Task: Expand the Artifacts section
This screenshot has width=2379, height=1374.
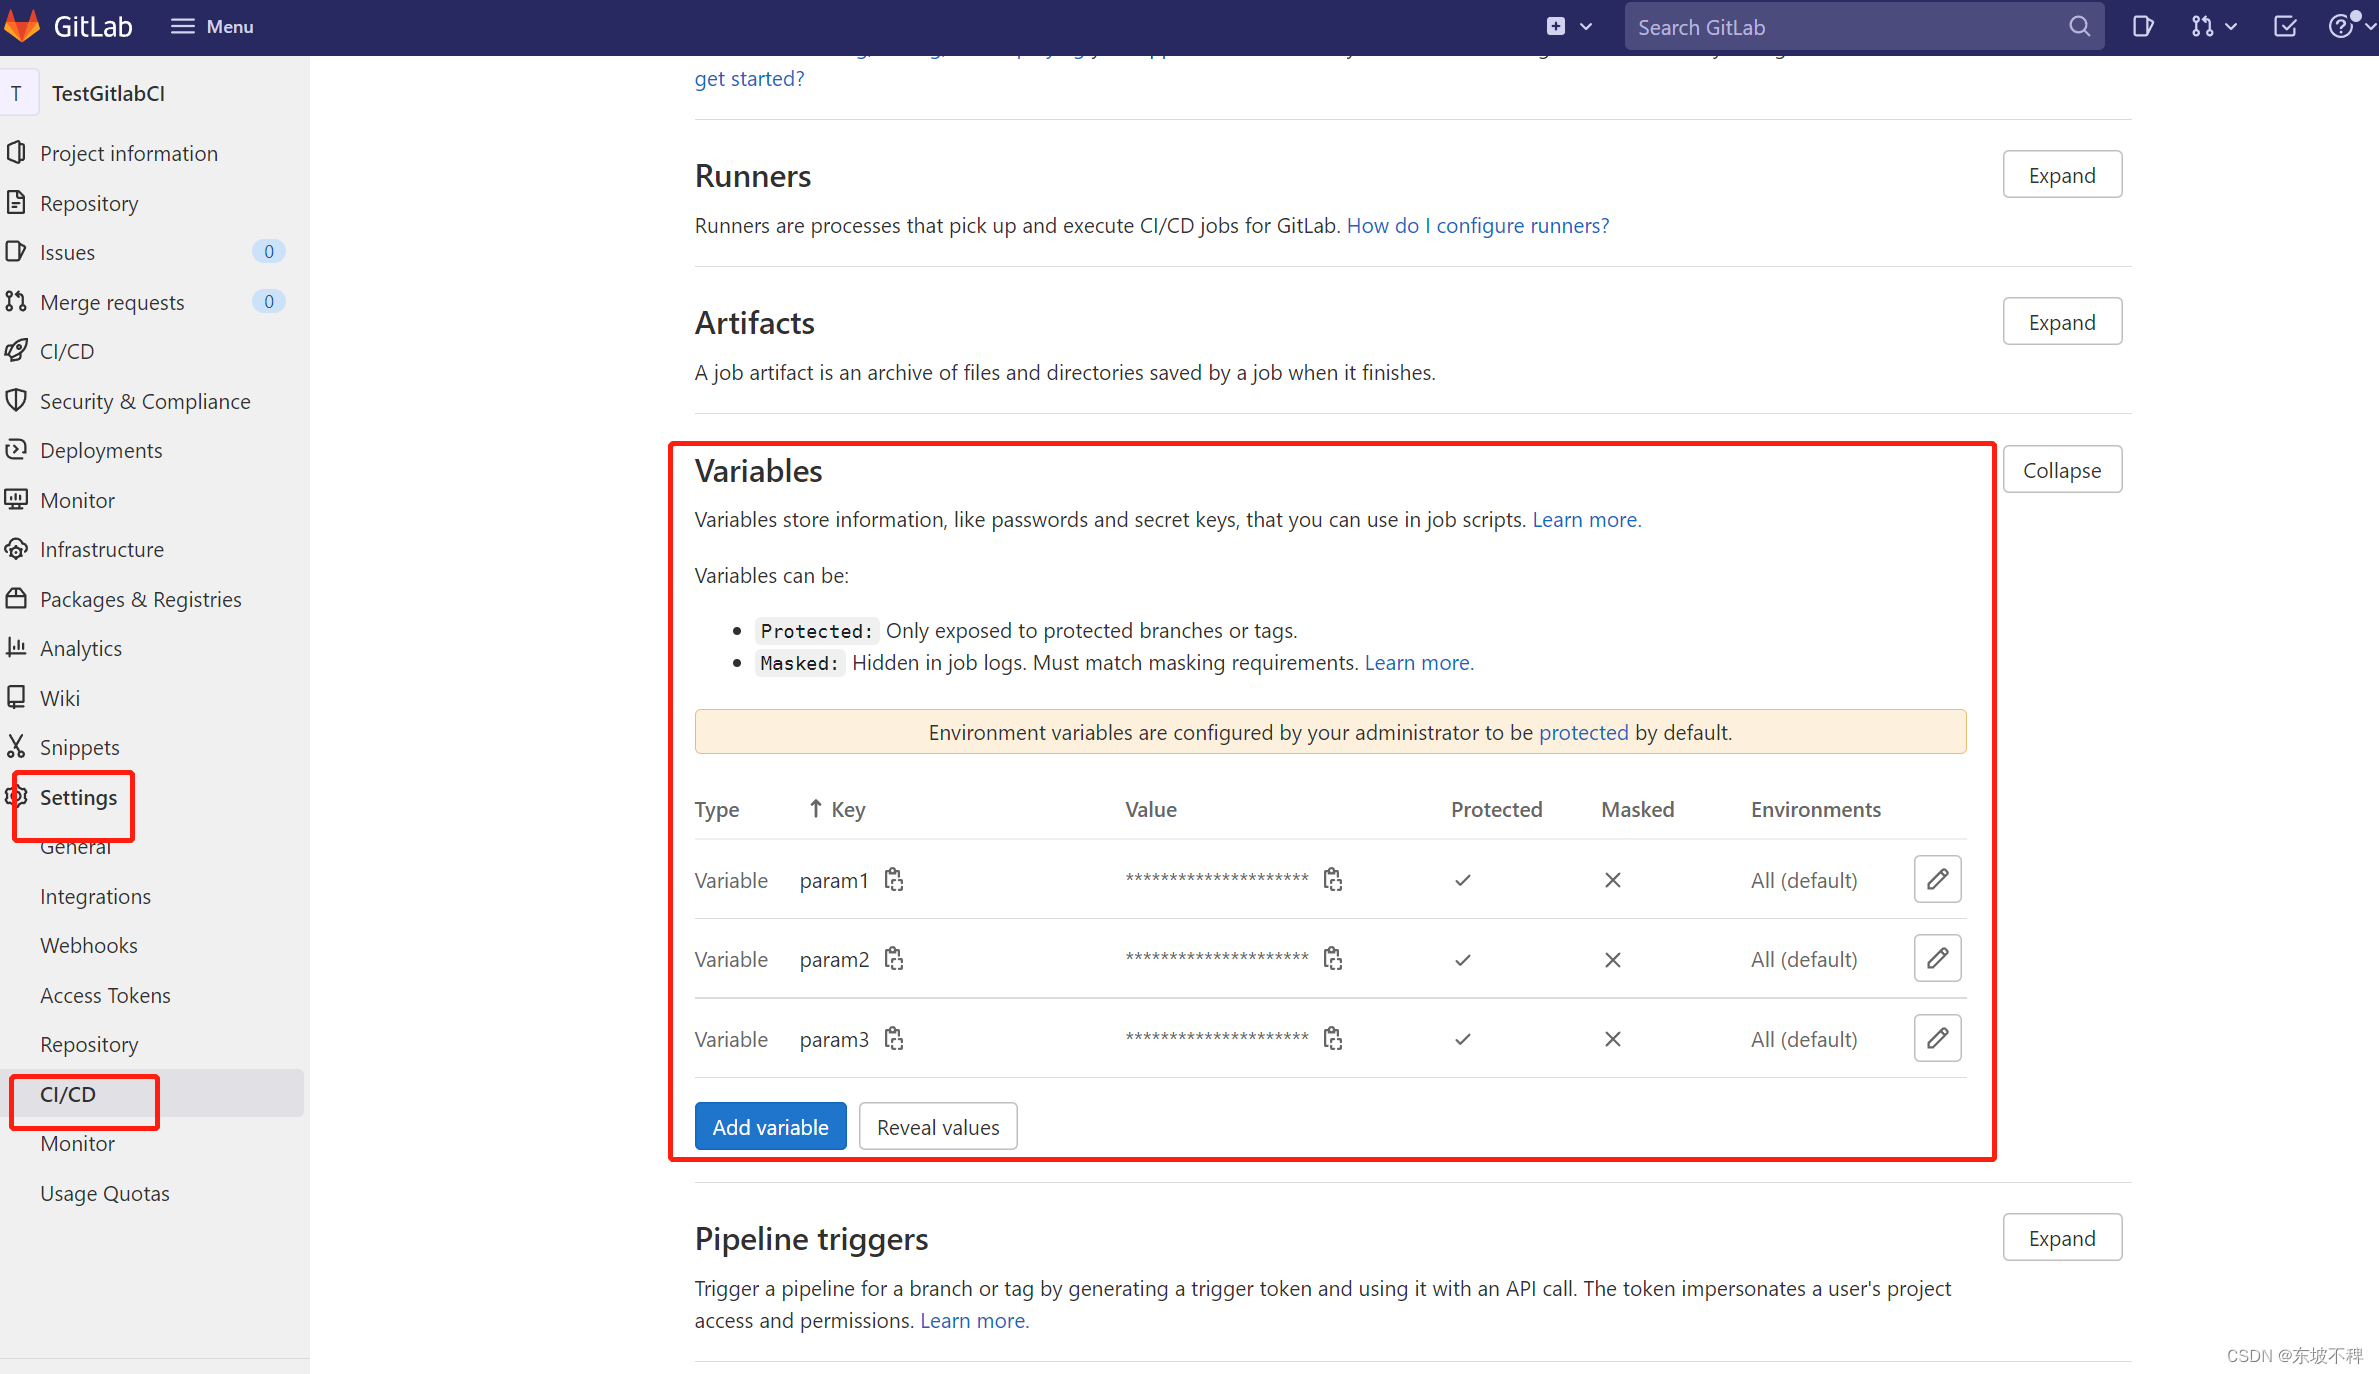Action: (x=2060, y=322)
